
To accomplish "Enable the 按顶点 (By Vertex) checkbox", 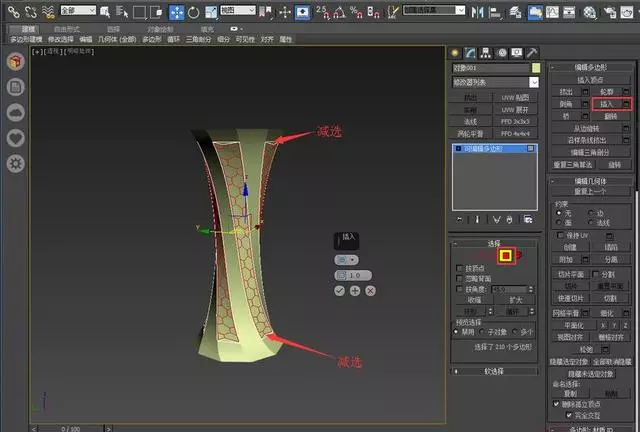I will [x=459, y=268].
